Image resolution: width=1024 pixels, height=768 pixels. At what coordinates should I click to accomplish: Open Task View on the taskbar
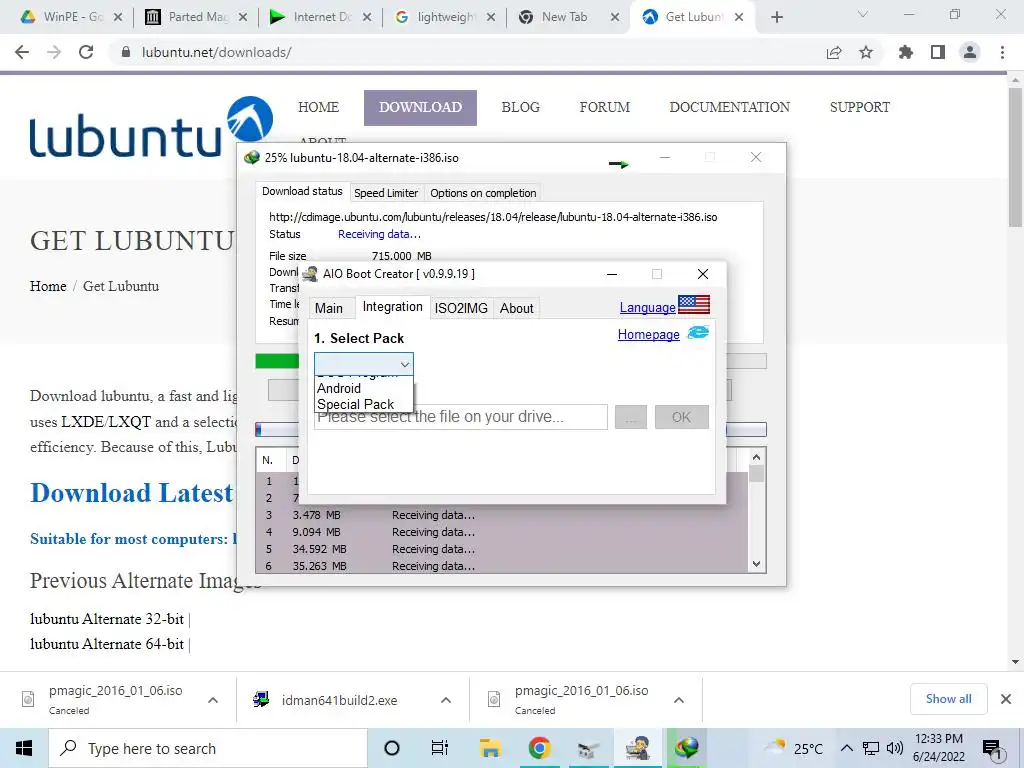pyautogui.click(x=440, y=748)
